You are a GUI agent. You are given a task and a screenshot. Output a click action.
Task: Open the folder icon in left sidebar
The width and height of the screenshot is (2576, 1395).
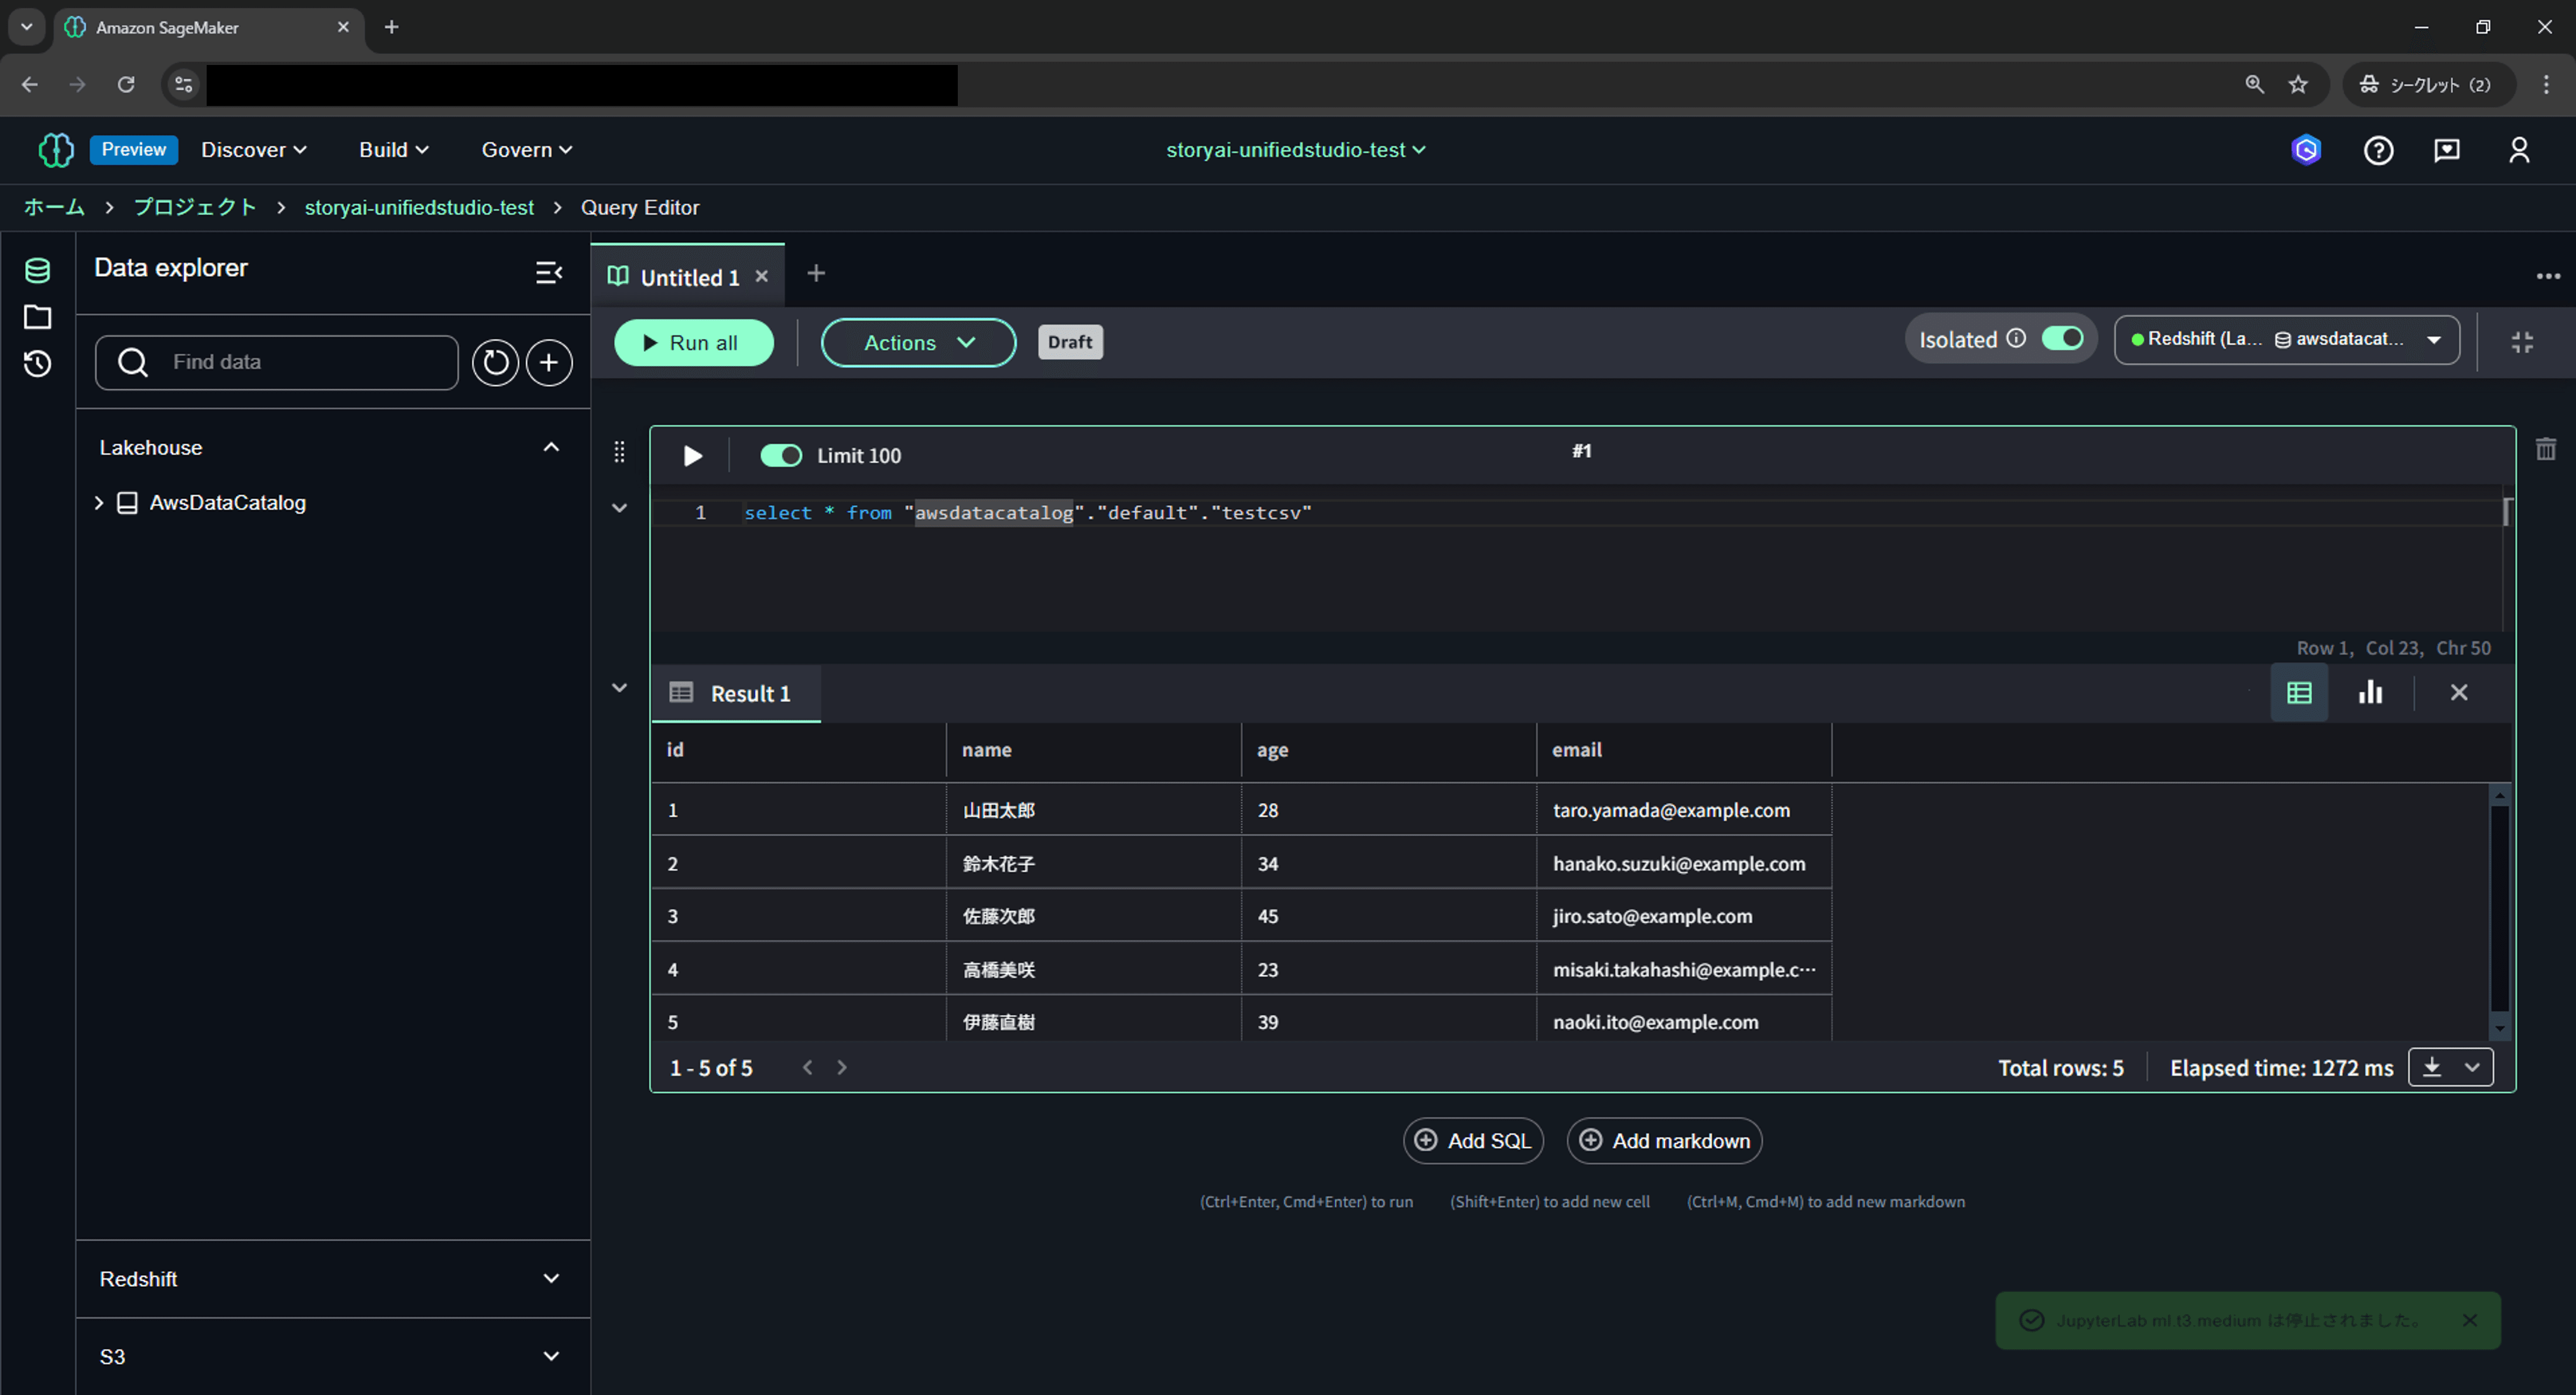pyautogui.click(x=37, y=317)
